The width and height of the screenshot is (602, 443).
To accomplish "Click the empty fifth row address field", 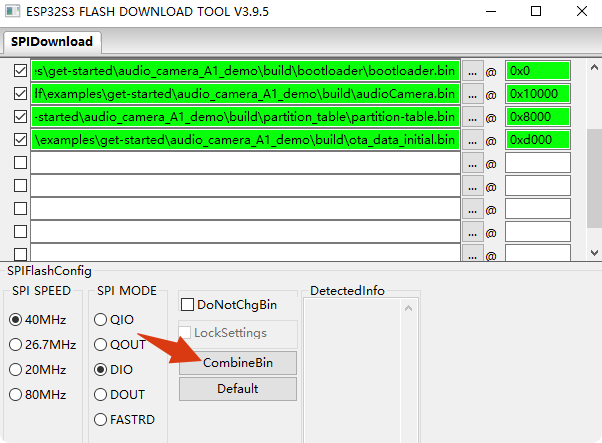I will click(x=538, y=163).
